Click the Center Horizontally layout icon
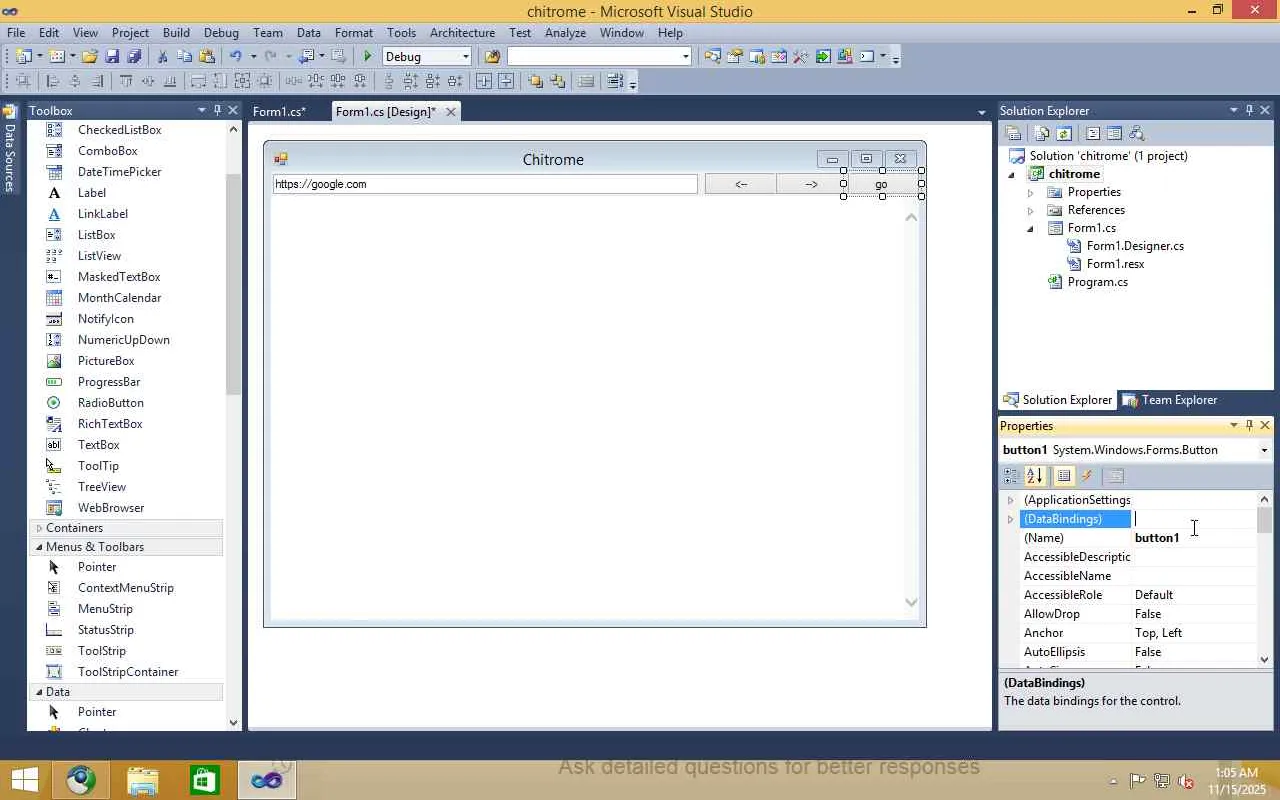This screenshot has width=1280, height=800. pos(484,82)
